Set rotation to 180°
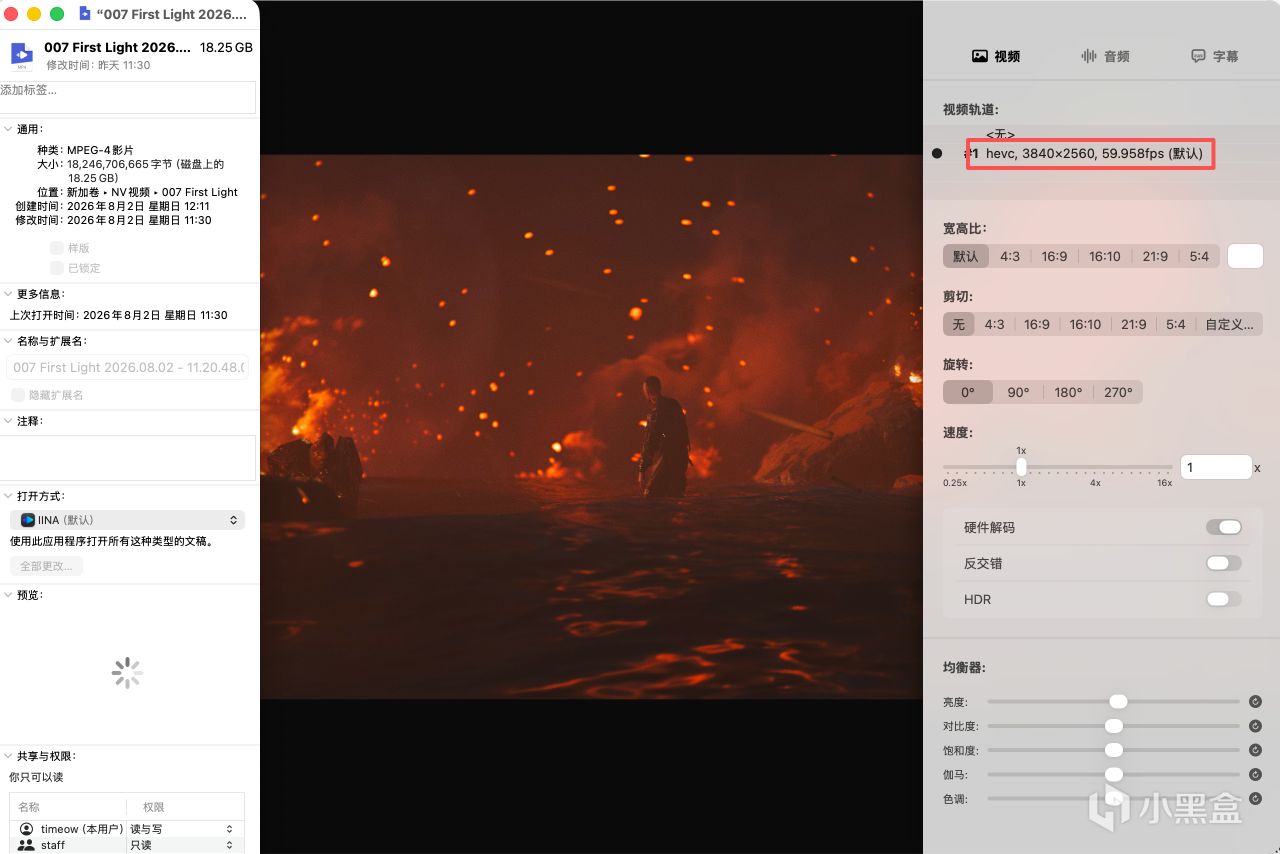Image resolution: width=1280 pixels, height=854 pixels. coord(1068,392)
